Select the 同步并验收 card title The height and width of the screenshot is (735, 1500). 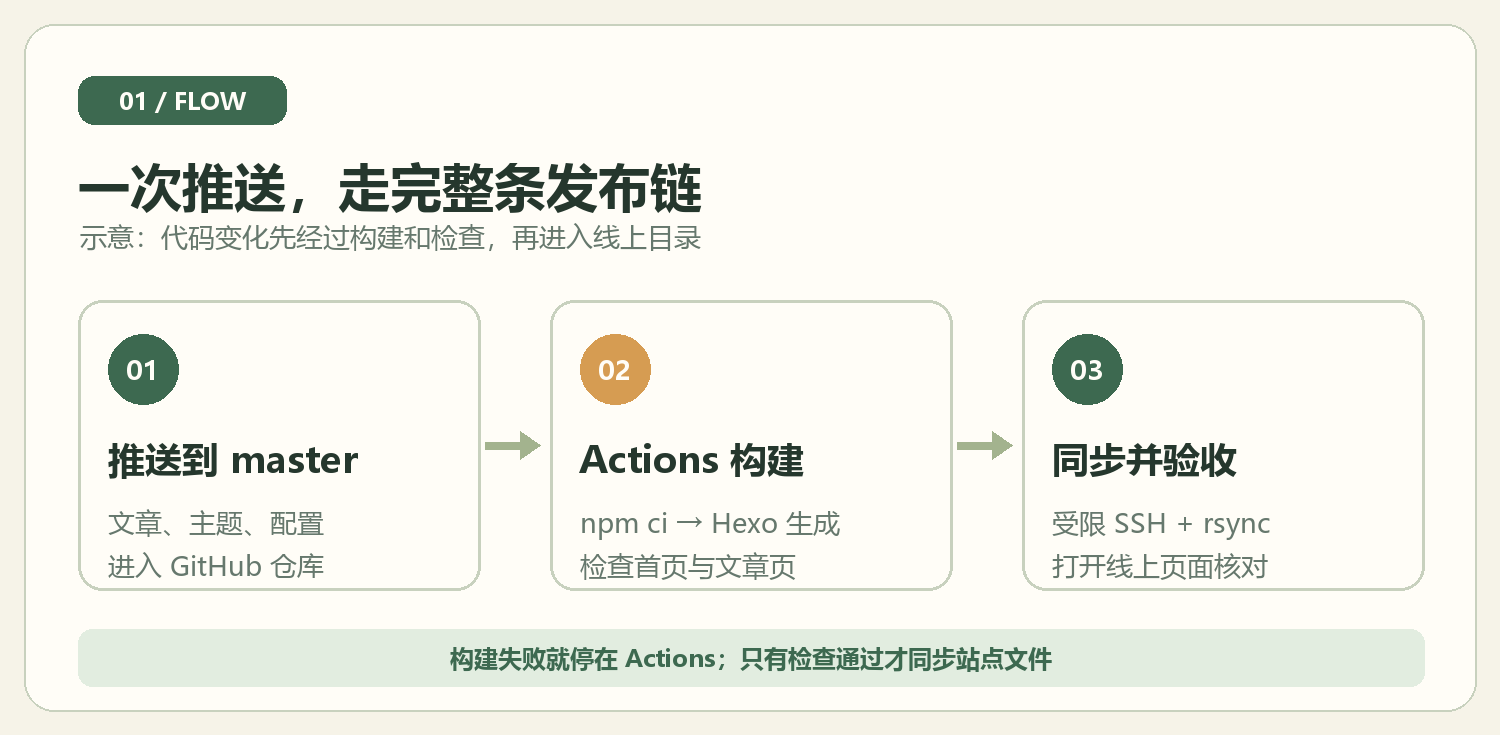tap(1144, 460)
